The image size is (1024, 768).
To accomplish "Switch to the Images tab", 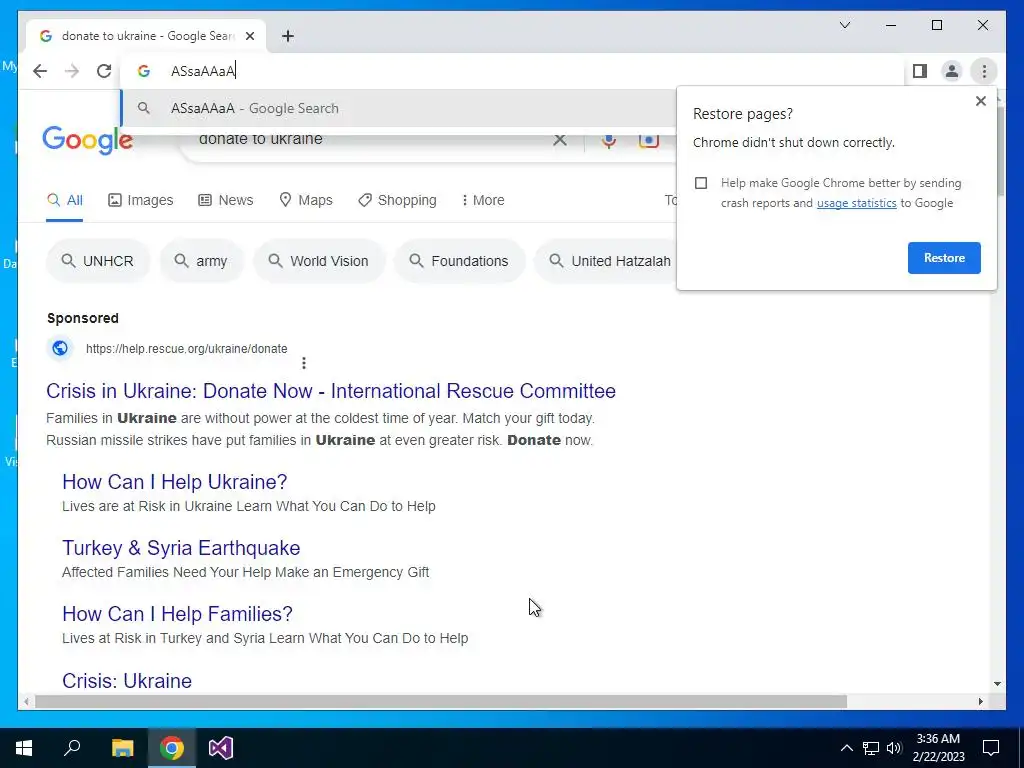I will click(140, 200).
